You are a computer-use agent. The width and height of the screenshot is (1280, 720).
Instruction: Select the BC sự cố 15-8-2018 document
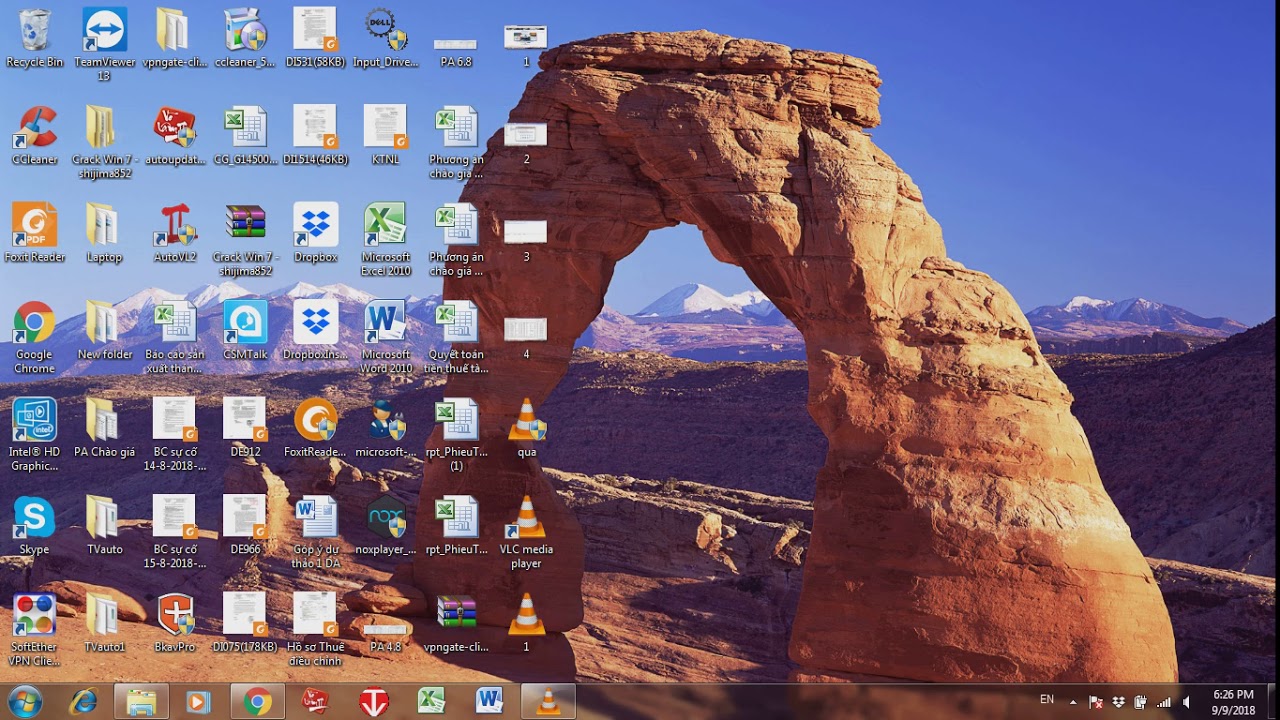pyautogui.click(x=175, y=532)
